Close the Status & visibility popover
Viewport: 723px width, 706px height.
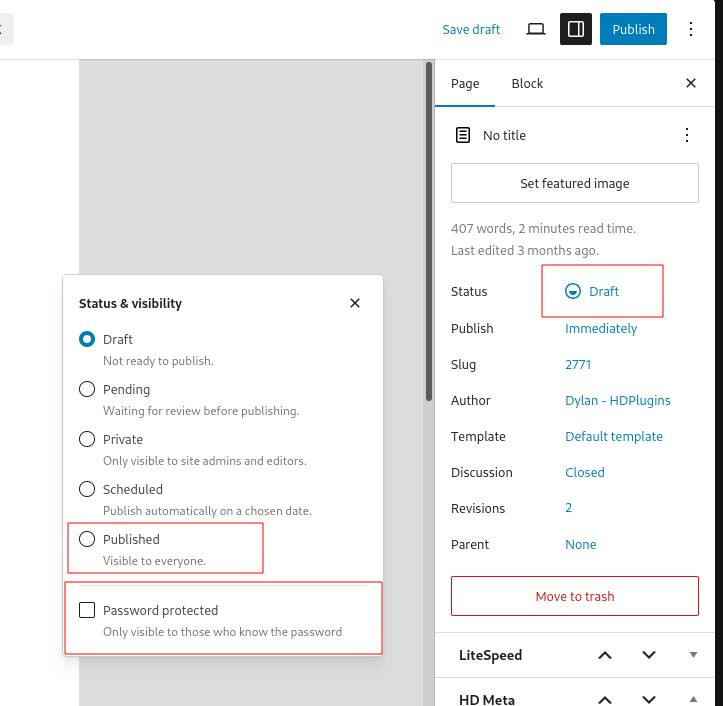tap(355, 303)
